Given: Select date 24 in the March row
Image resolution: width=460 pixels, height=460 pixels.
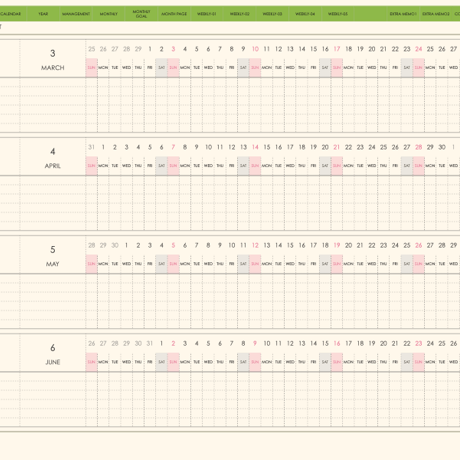Looking at the screenshot, I should 419,49.
